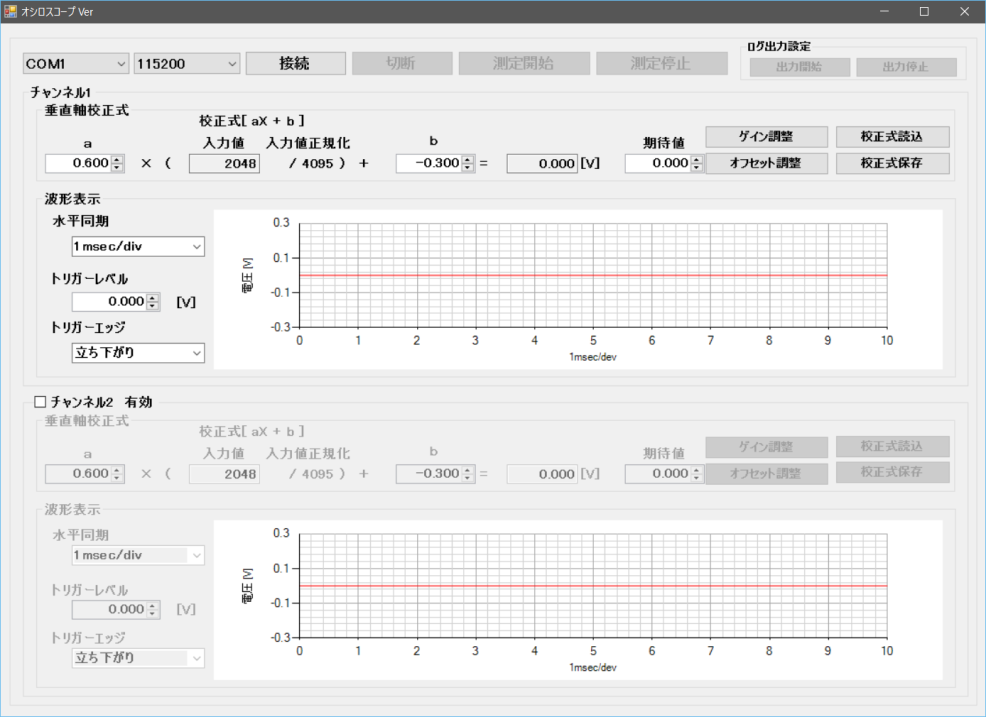Open the 115200 baud rate dropdown
The image size is (986, 717).
pyautogui.click(x=187, y=64)
